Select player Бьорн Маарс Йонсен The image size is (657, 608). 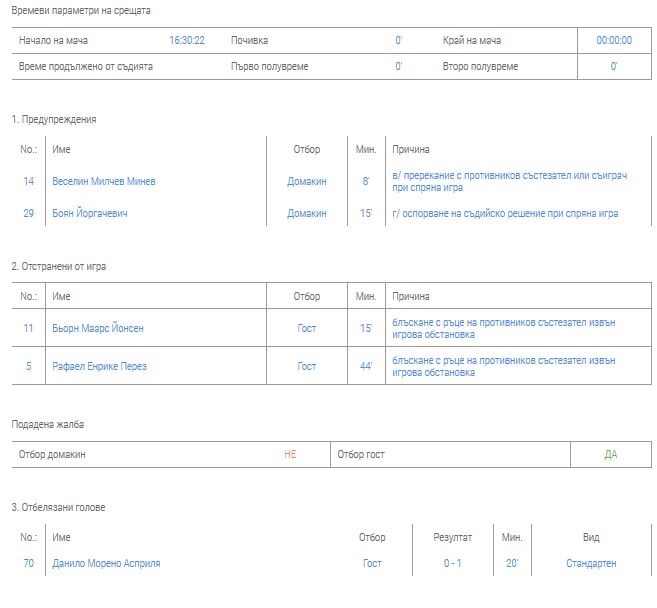[x=98, y=328]
